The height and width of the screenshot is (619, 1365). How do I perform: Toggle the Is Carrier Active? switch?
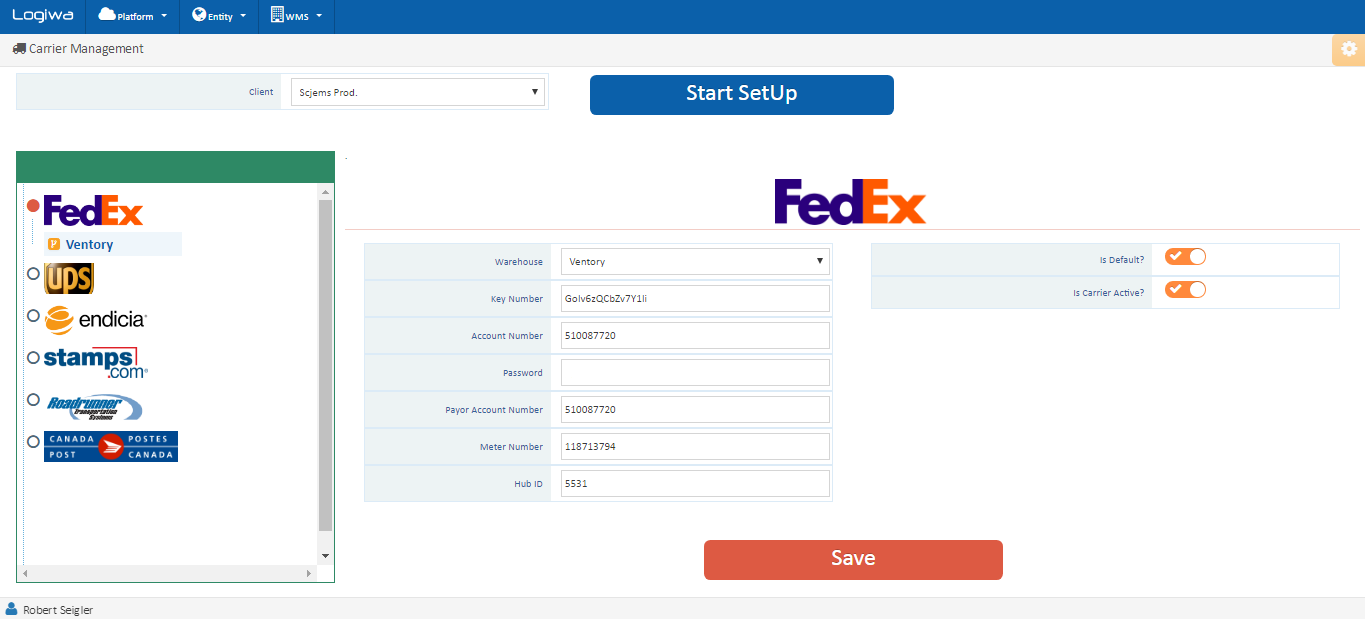(x=1185, y=290)
